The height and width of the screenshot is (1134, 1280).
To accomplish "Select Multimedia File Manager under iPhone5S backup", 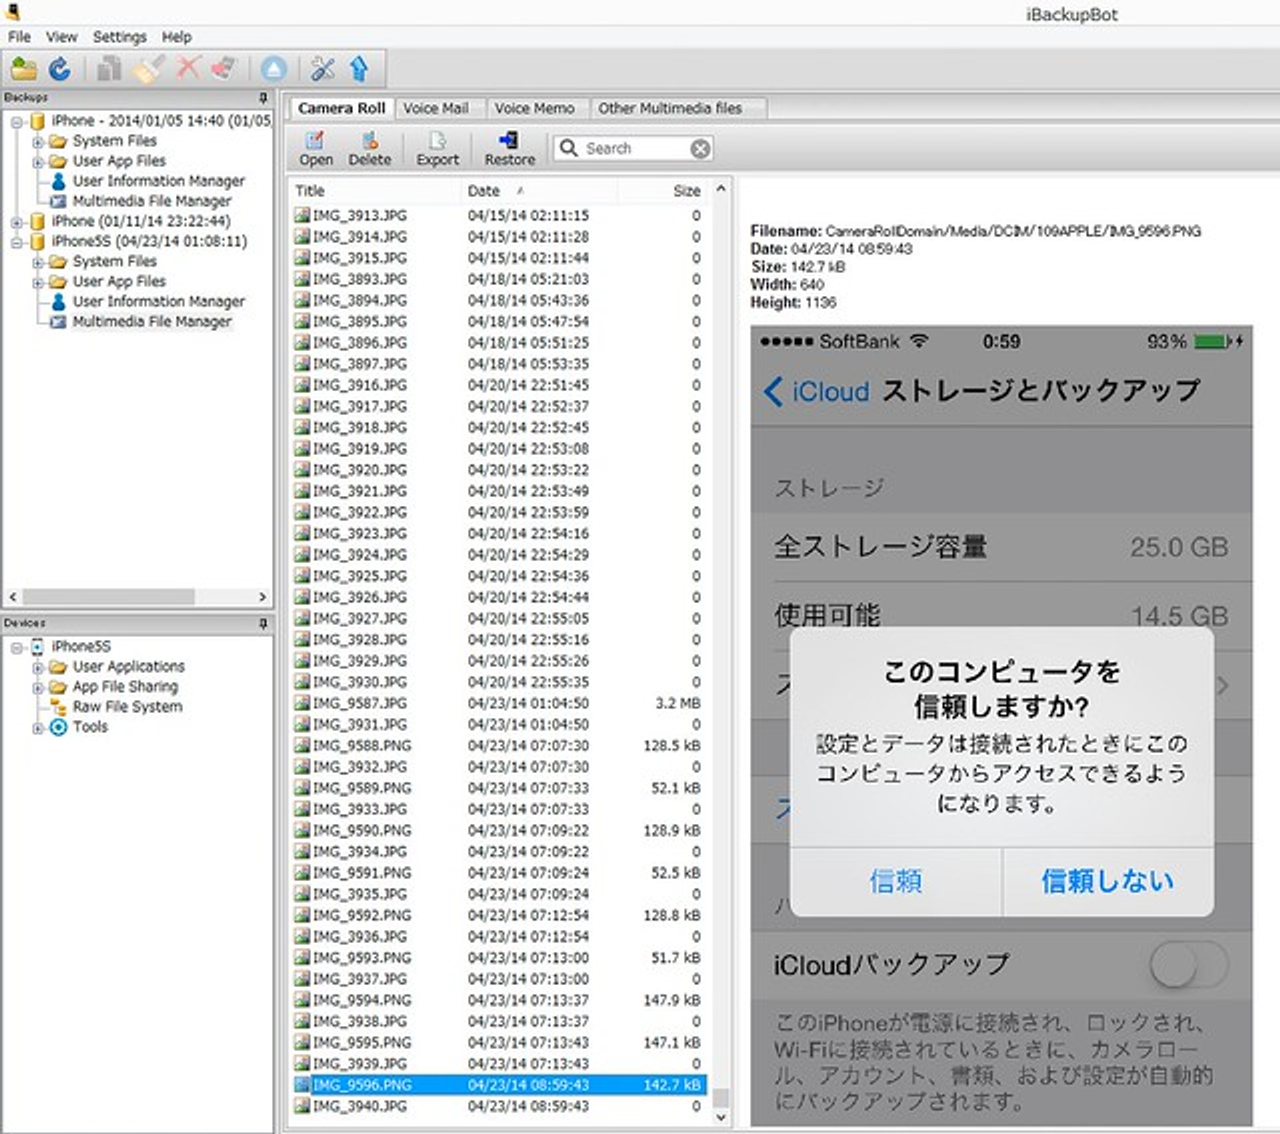I will click(x=151, y=321).
